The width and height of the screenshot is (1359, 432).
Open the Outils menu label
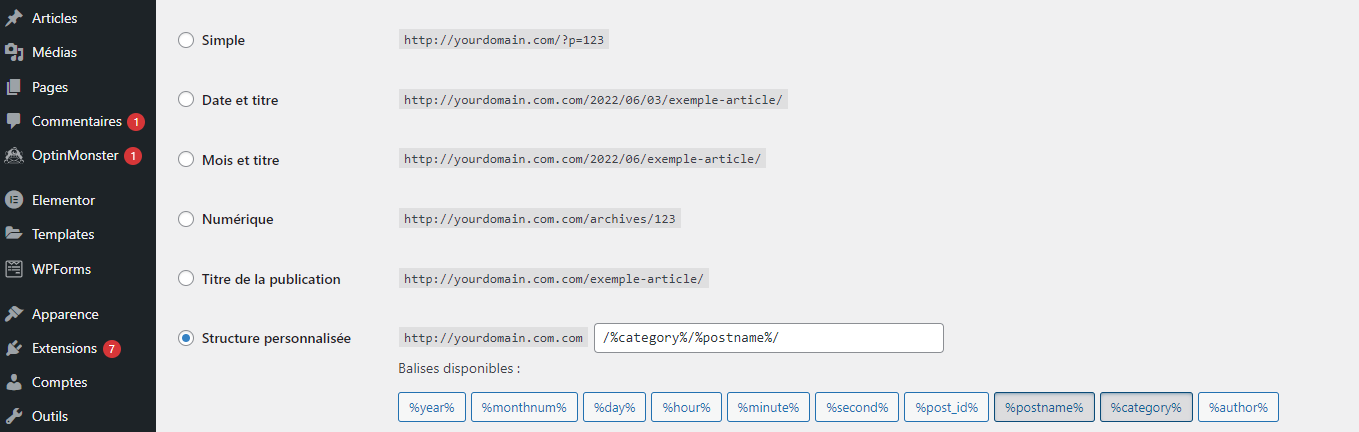(50, 416)
